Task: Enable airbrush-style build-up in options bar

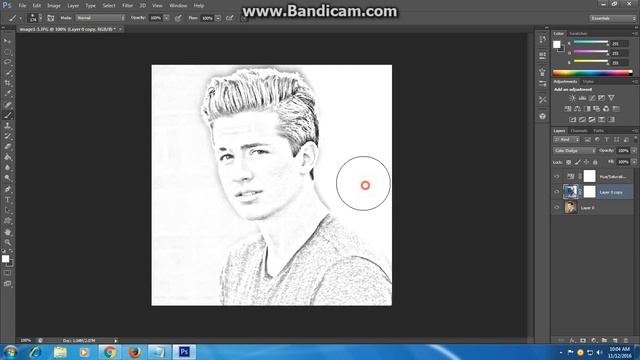Action: (230, 18)
